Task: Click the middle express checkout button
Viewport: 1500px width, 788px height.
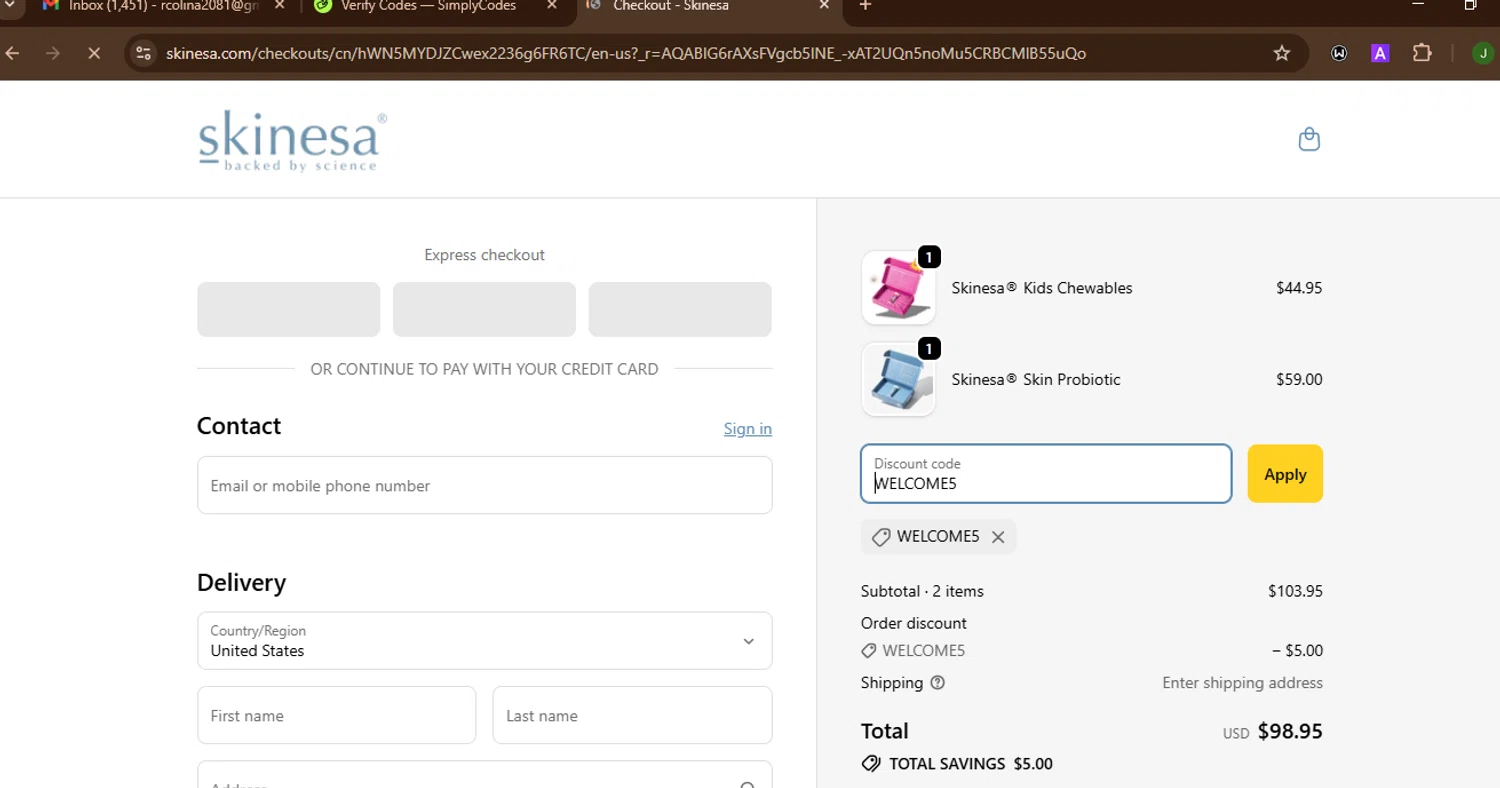Action: 484,309
